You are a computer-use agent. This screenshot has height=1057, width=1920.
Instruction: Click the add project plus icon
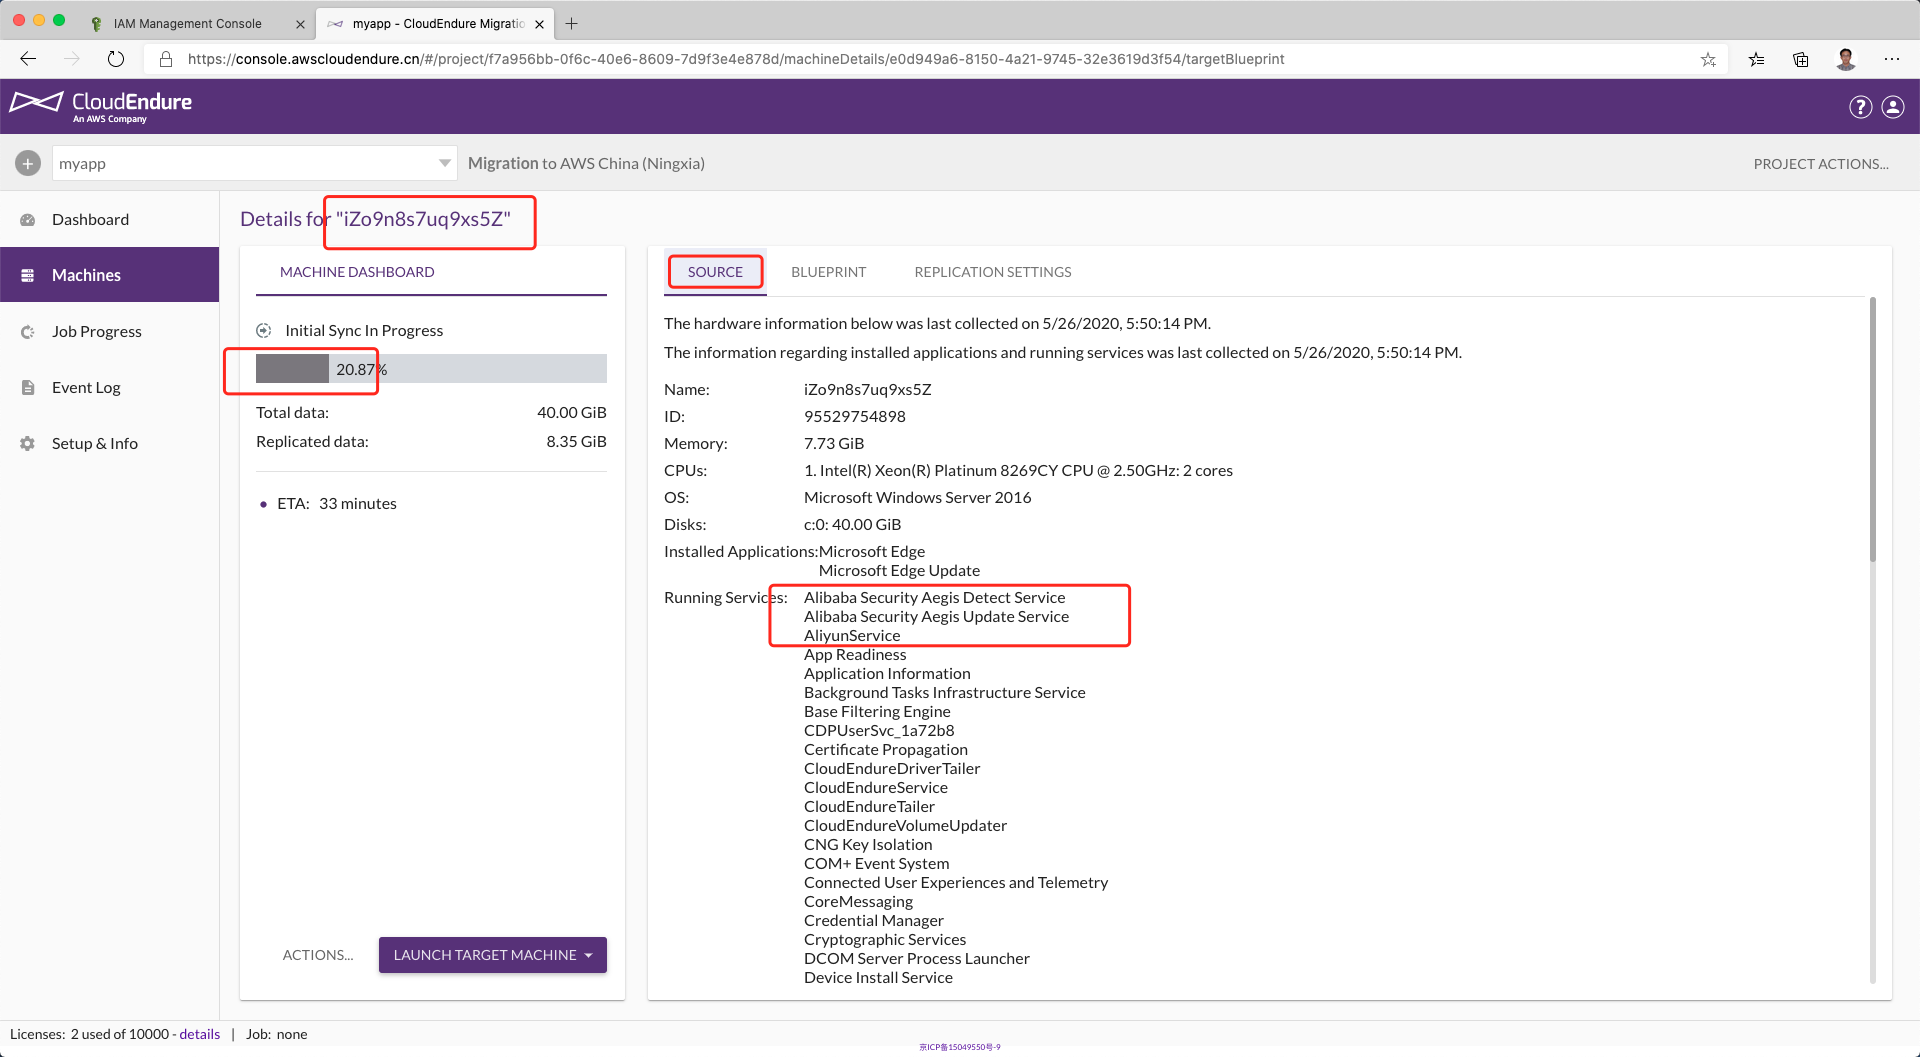(x=28, y=163)
